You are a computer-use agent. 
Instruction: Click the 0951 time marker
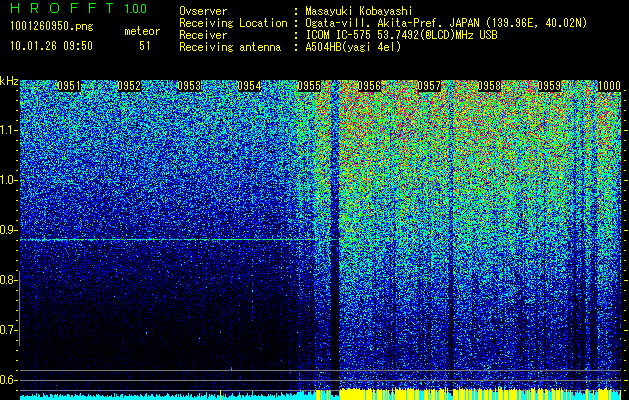click(69, 86)
